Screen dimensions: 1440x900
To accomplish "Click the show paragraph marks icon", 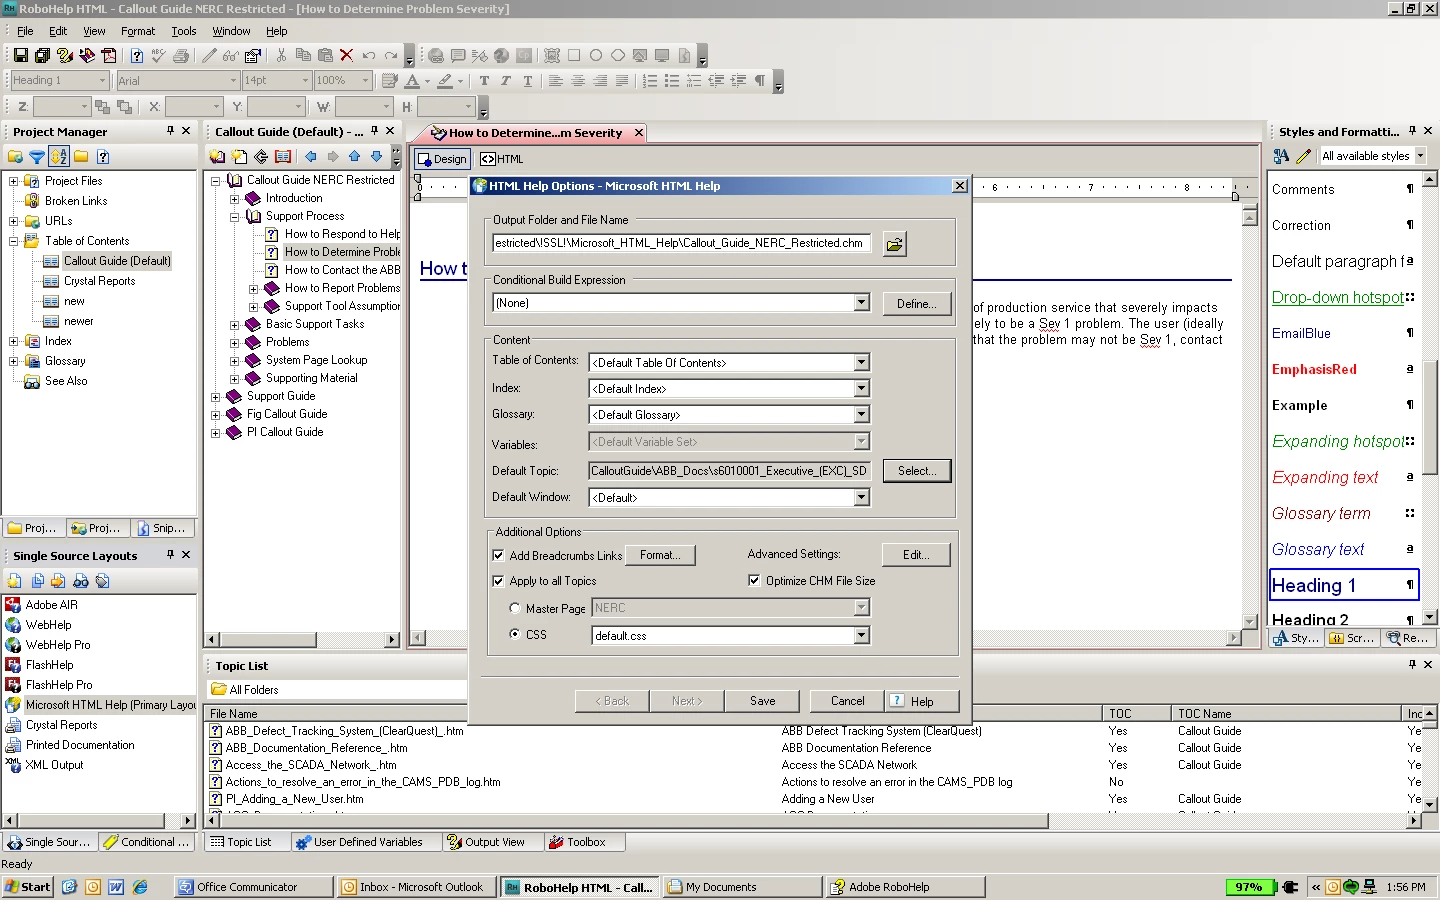I will [x=760, y=81].
